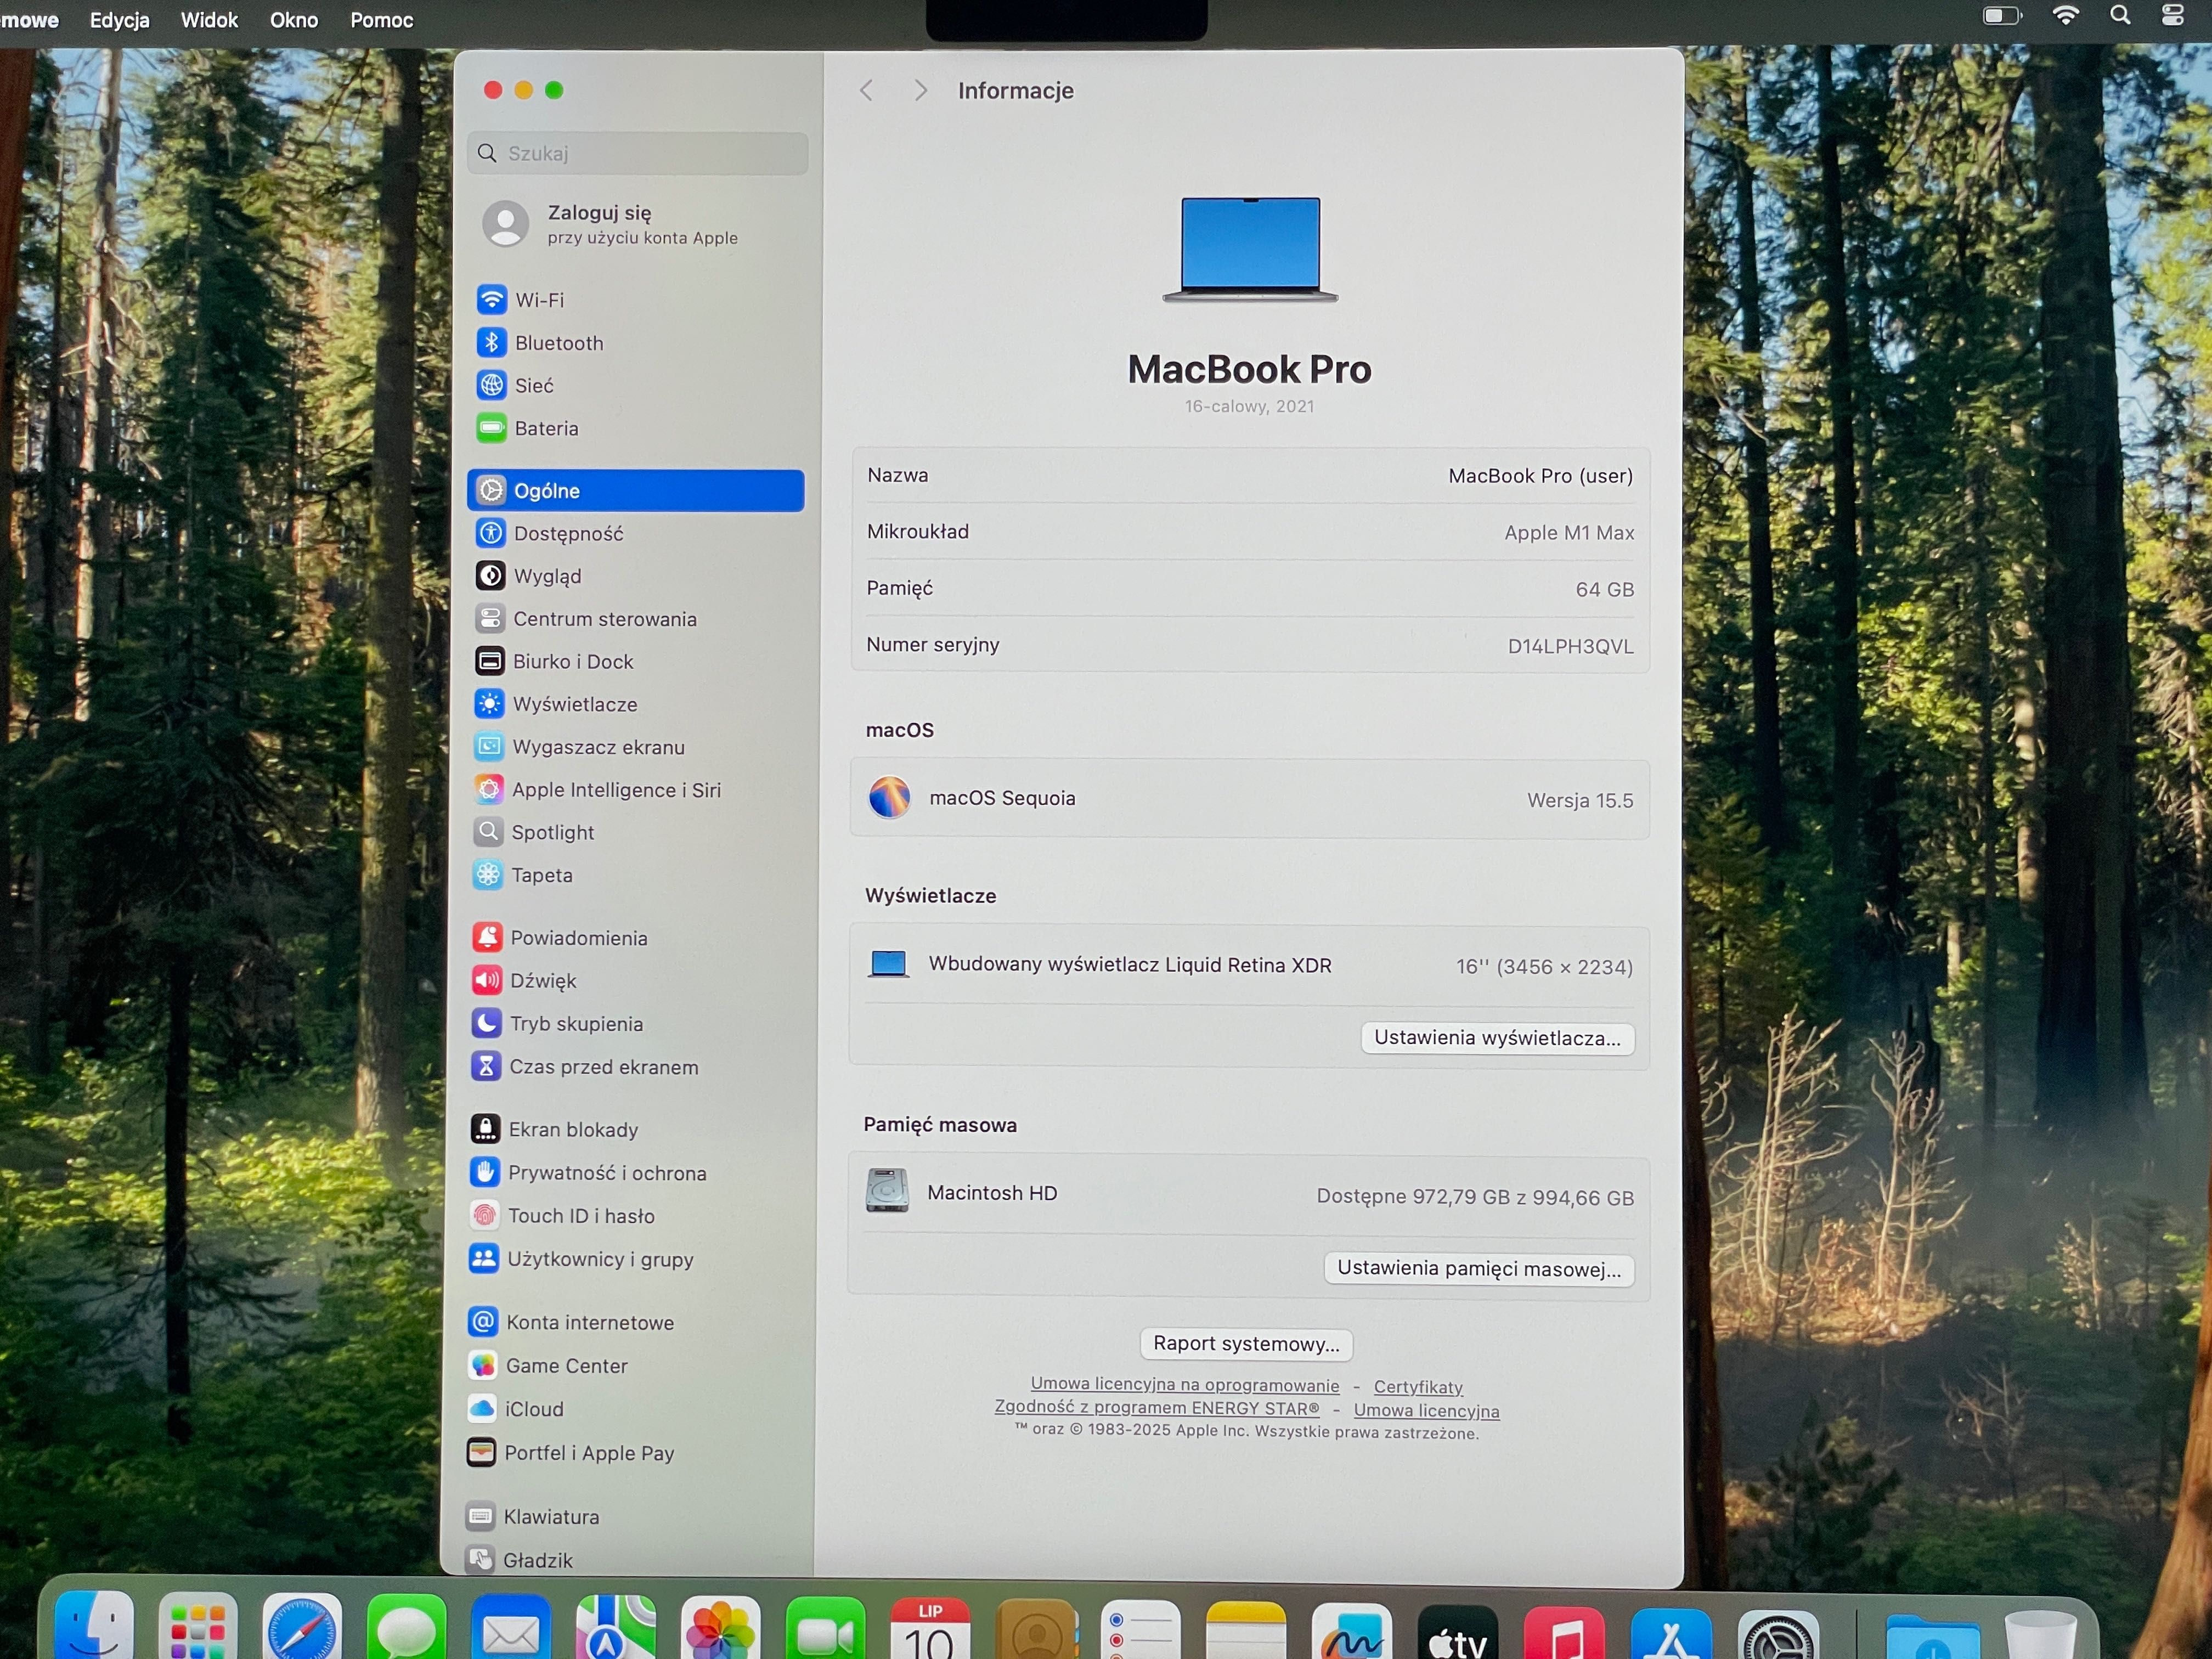Open Pomoc menu in menu bar
This screenshot has height=1659, width=2212.
(382, 20)
